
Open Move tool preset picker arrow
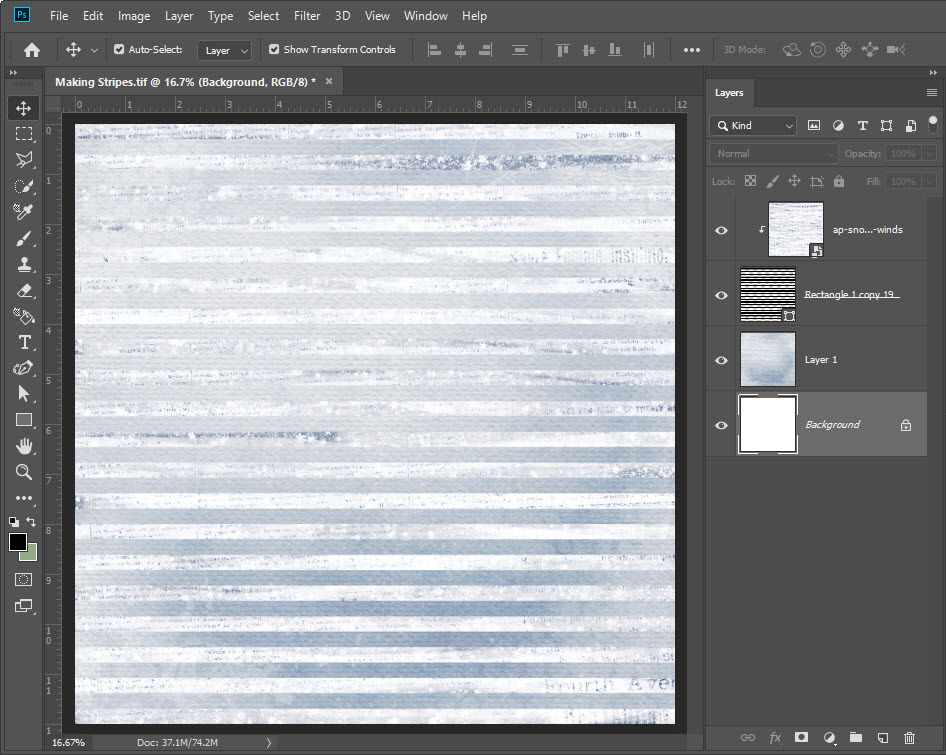click(94, 51)
